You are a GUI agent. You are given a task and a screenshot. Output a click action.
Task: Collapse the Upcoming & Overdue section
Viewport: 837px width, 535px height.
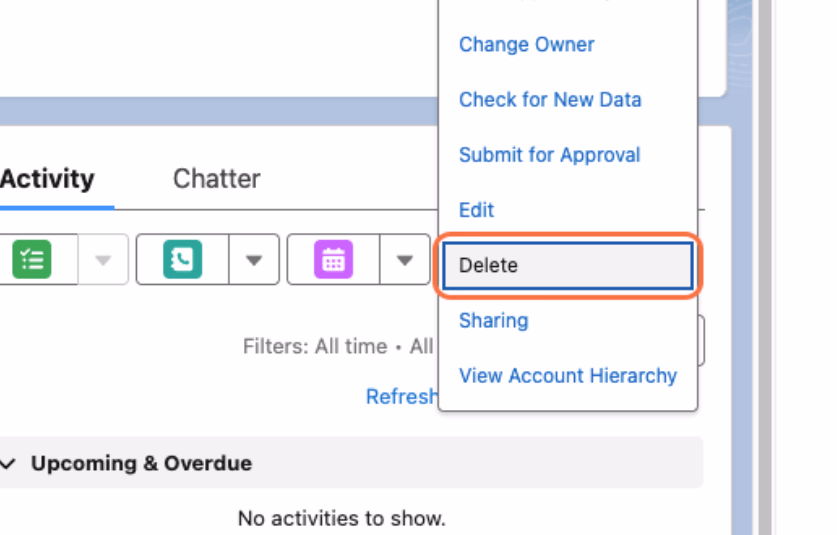pos(7,463)
